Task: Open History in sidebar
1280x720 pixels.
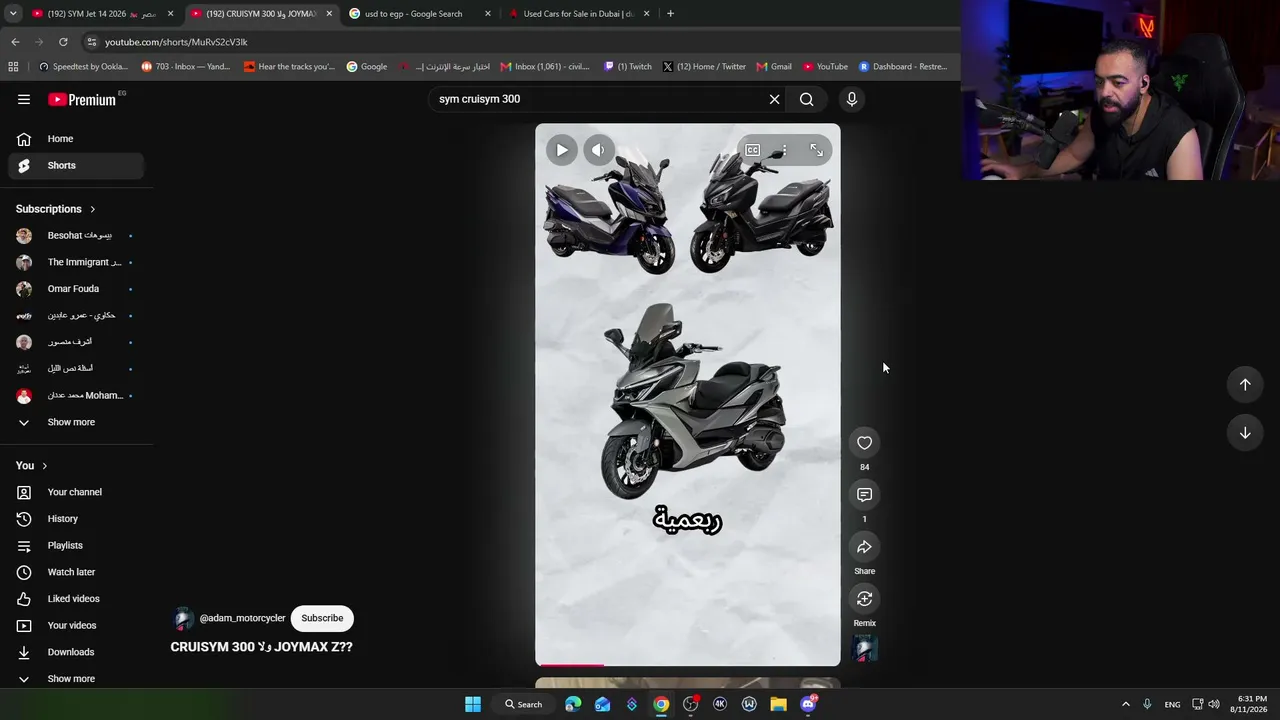Action: click(76, 519)
